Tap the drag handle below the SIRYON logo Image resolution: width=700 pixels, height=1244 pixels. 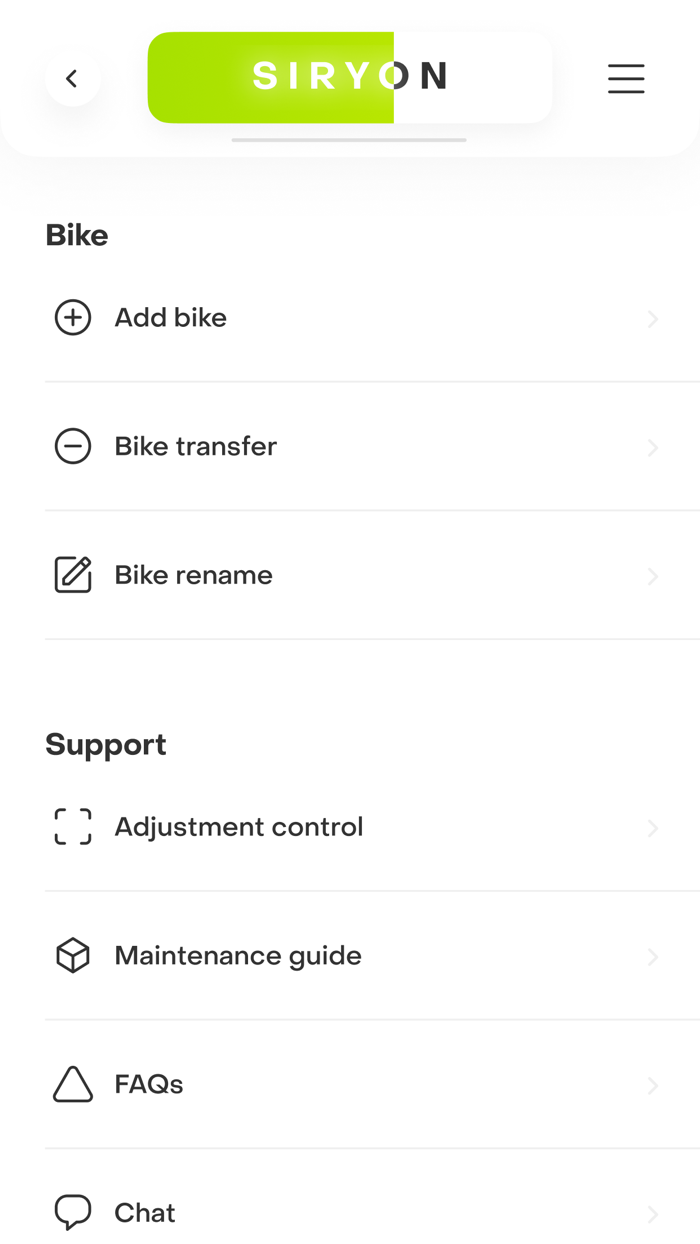[x=349, y=140]
